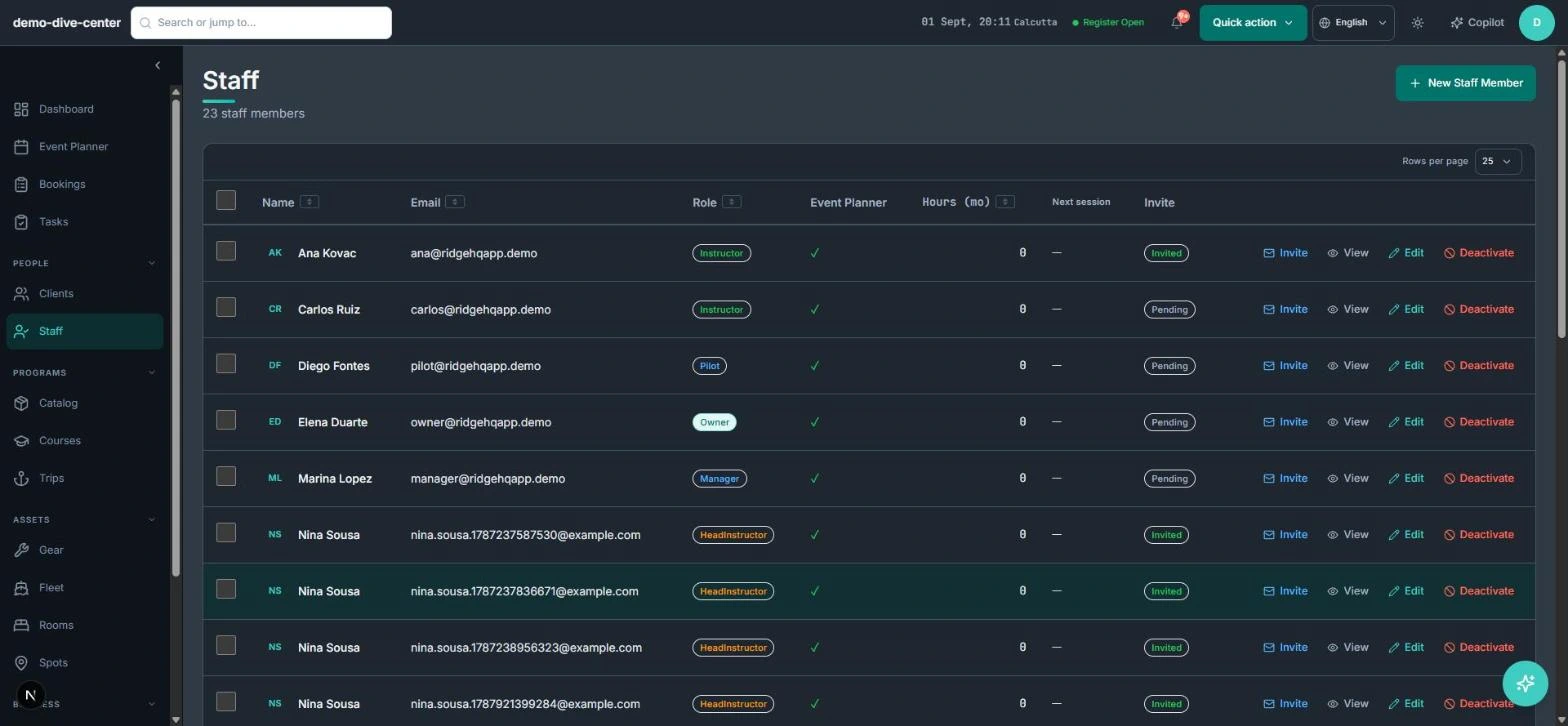Open Fleet in the sidebar
Viewport: 1568px width, 726px height.
click(x=85, y=588)
